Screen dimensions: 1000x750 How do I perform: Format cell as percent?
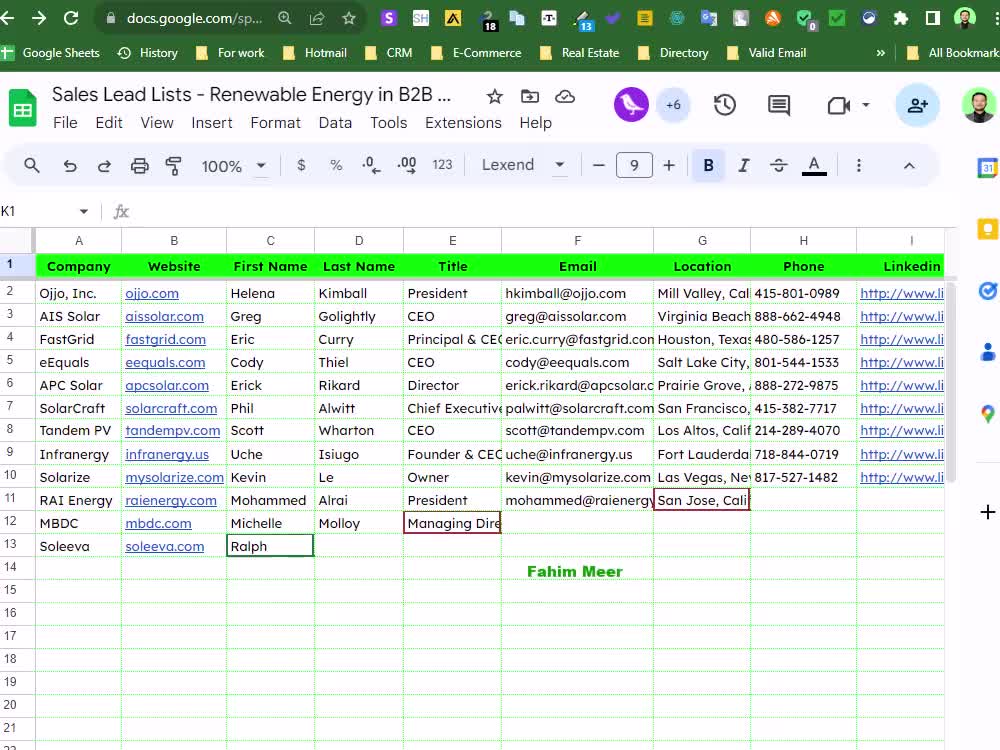click(x=336, y=165)
